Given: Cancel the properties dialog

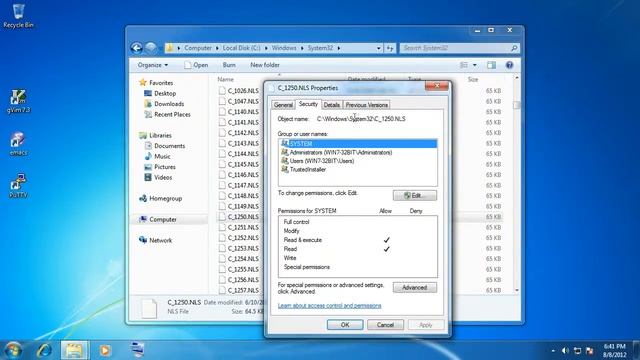Looking at the screenshot, I should click(385, 325).
